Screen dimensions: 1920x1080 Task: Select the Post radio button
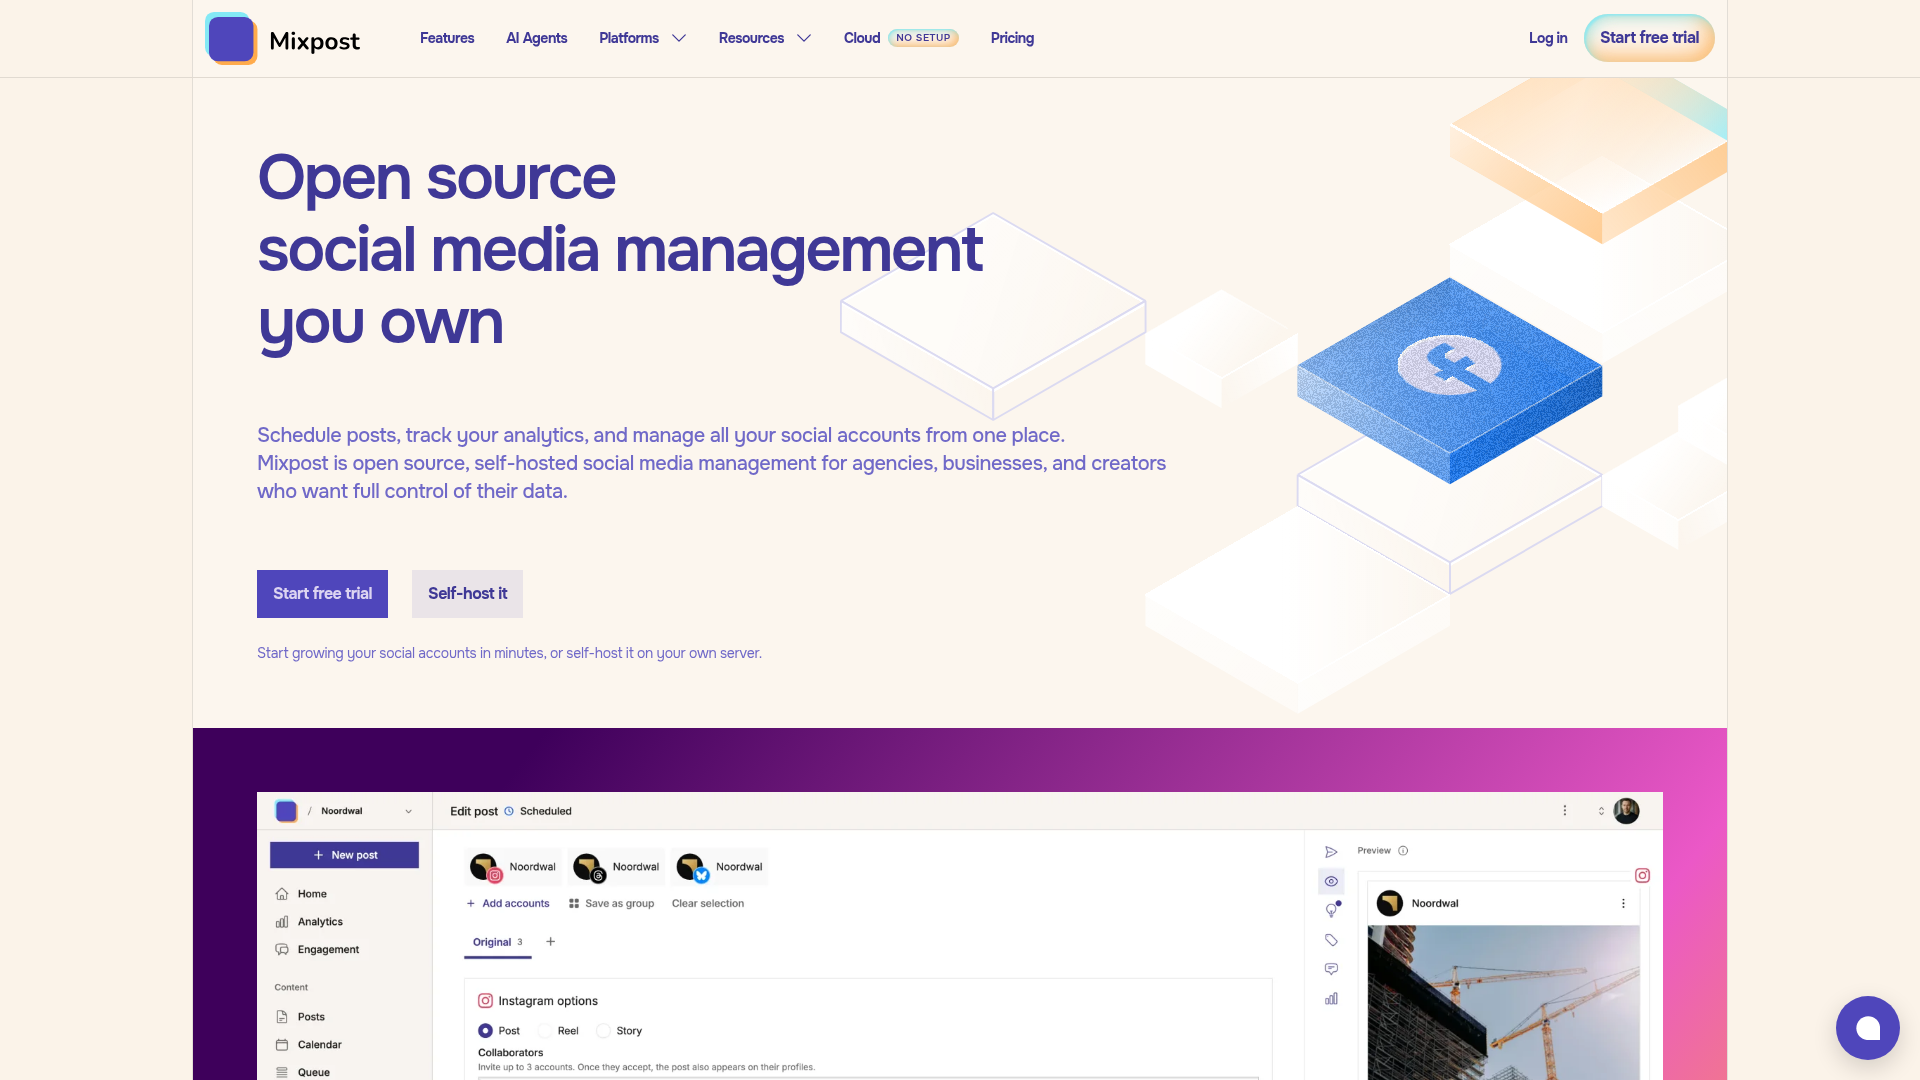coord(485,1031)
